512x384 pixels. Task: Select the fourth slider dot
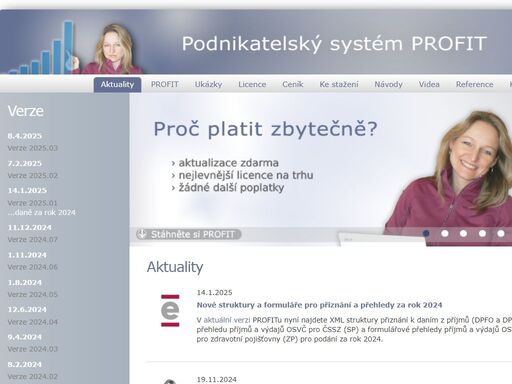[482, 234]
